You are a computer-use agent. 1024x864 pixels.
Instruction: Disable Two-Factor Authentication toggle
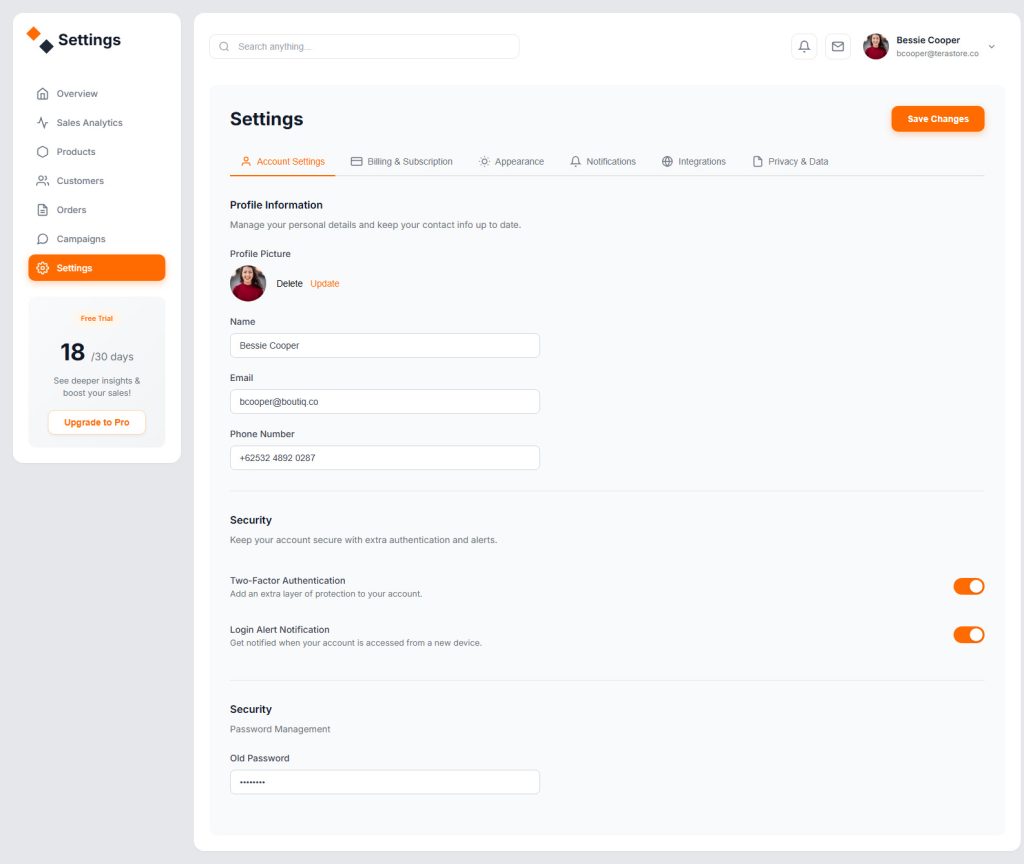tap(968, 586)
